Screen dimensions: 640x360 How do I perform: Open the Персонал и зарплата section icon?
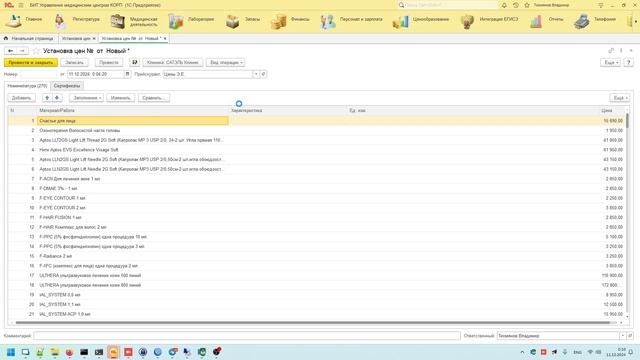click(328, 21)
